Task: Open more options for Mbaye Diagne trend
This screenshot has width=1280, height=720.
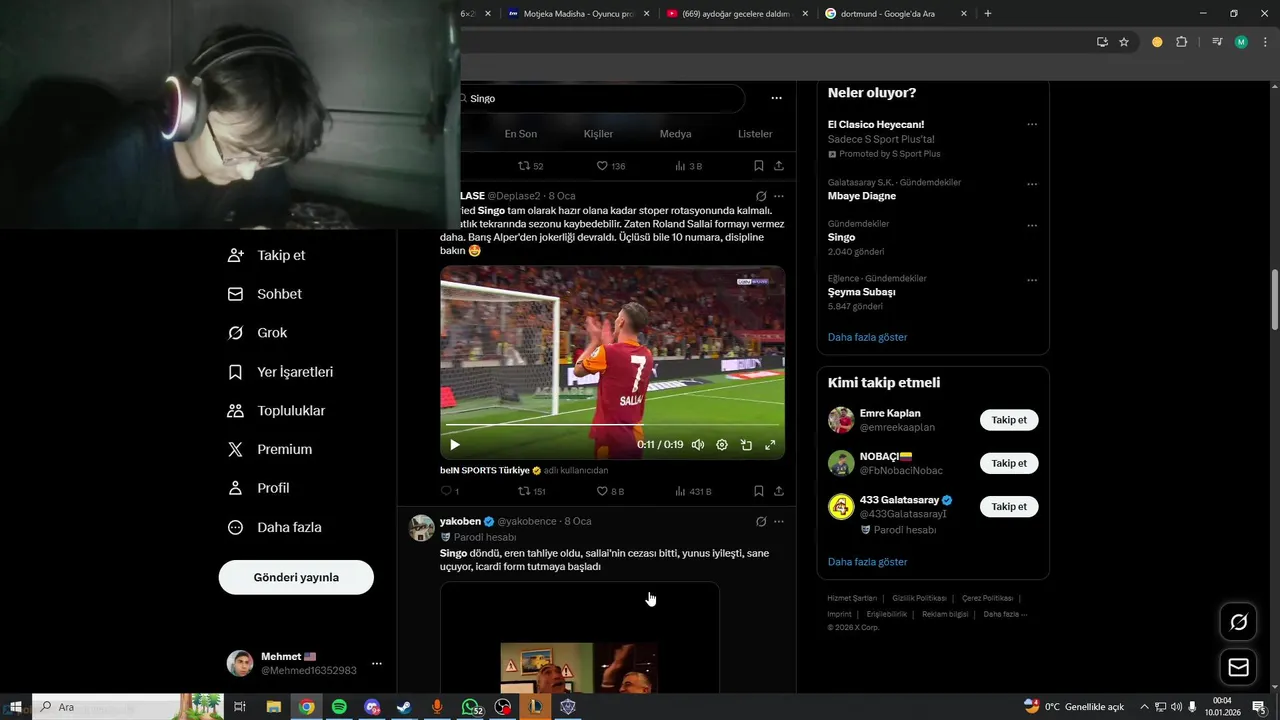Action: (1032, 185)
